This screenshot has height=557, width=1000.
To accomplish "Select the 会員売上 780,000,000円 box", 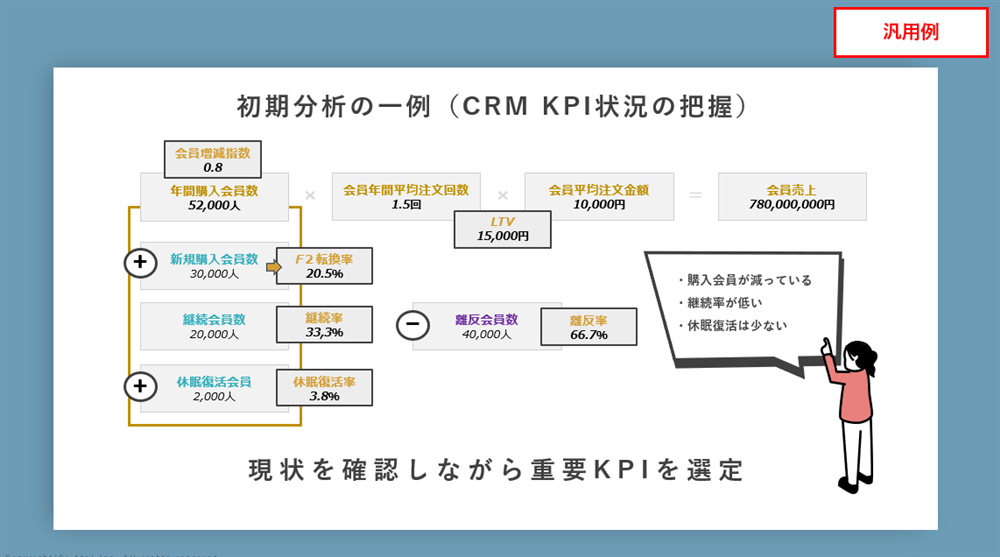I will coord(792,197).
